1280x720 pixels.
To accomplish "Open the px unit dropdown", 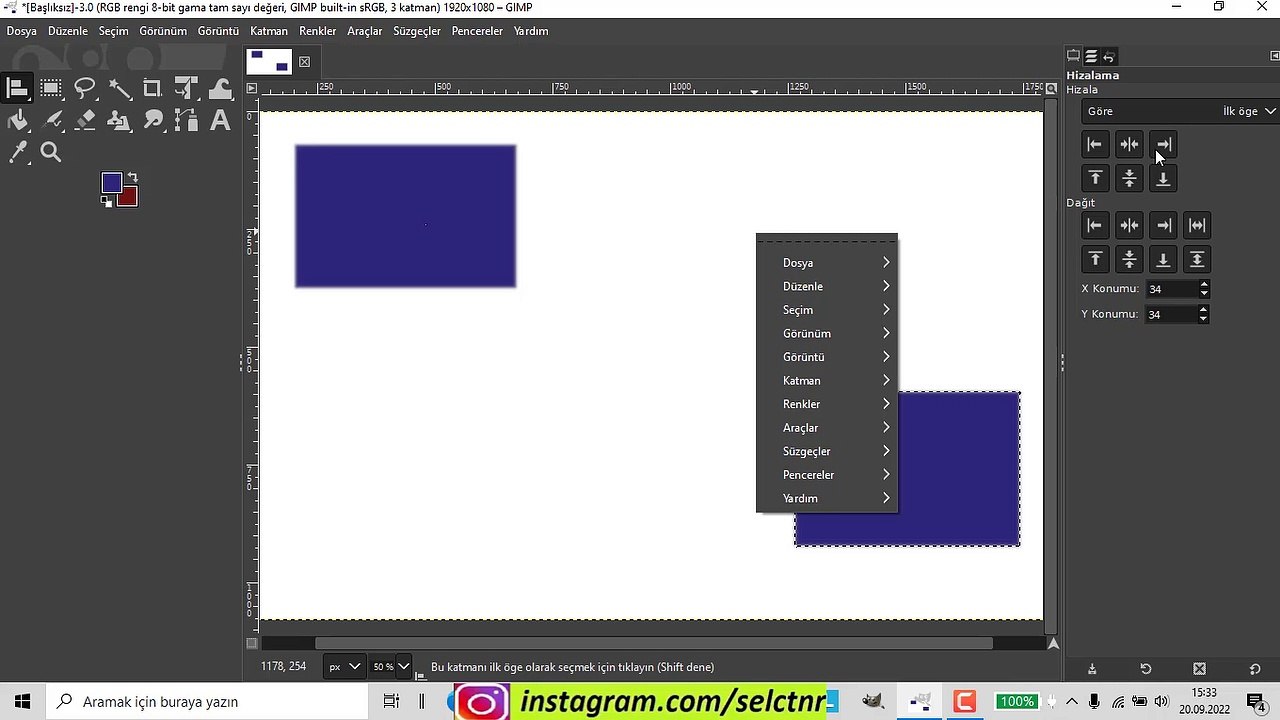I will coord(344,666).
